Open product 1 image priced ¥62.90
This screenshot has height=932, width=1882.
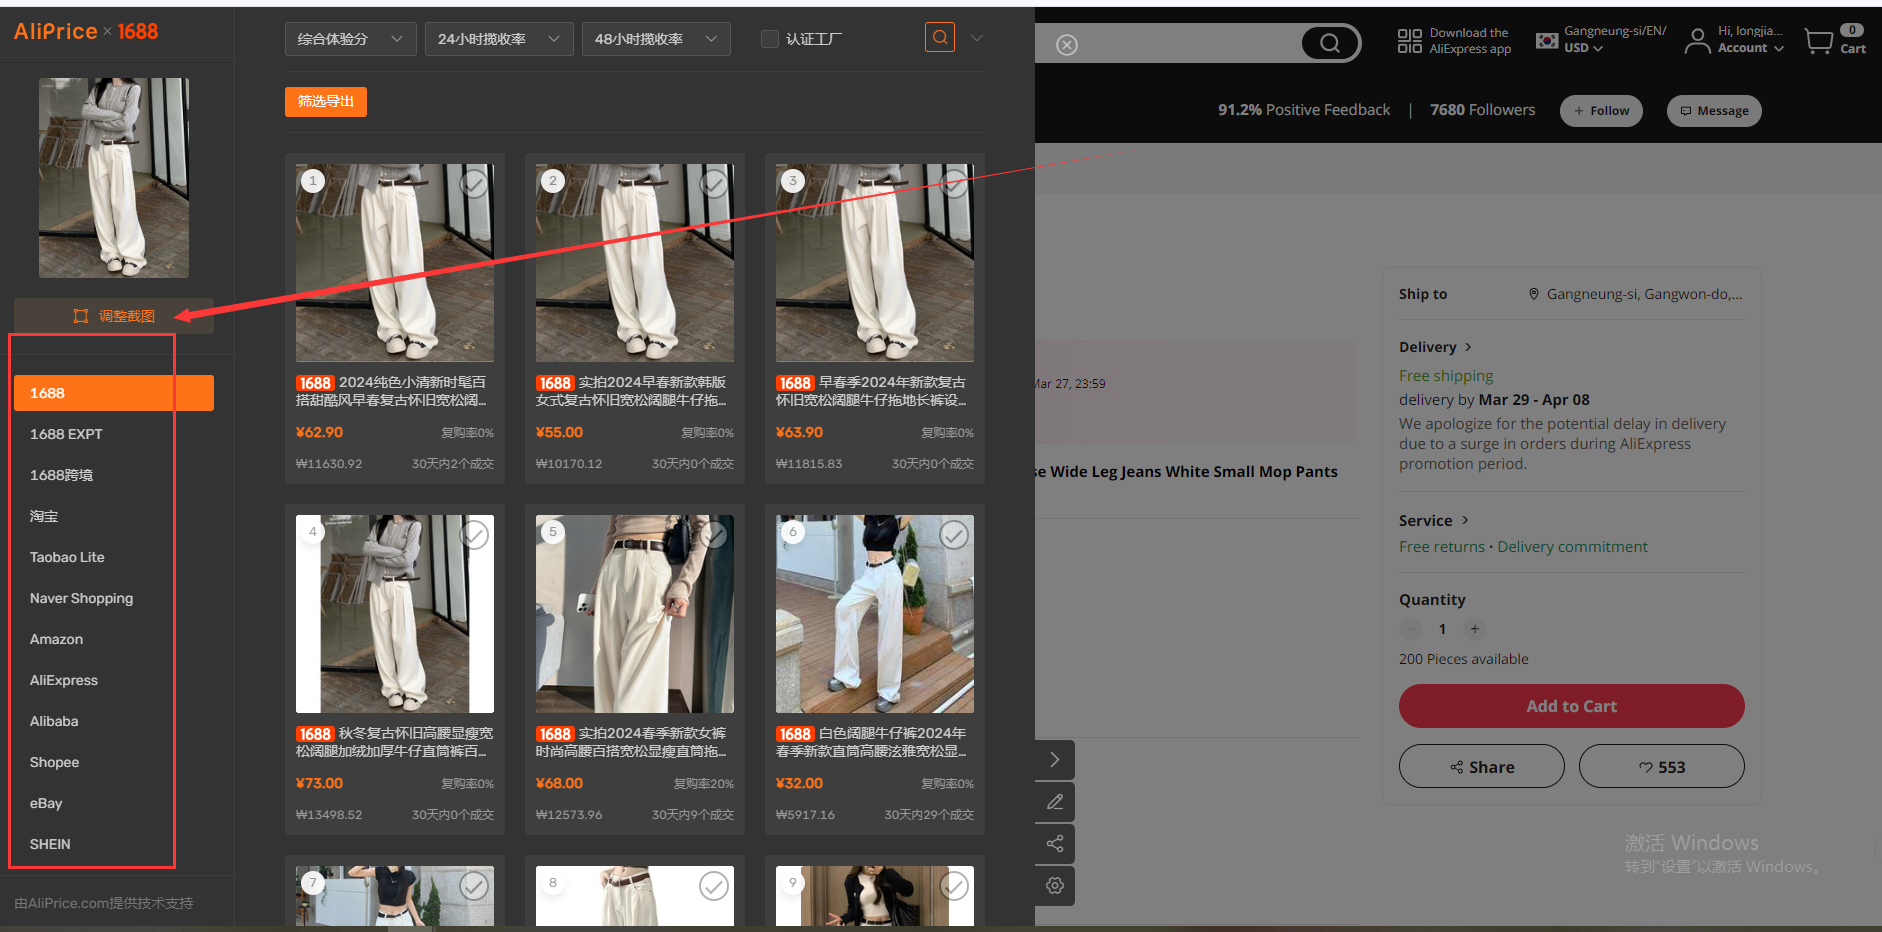[x=395, y=263]
